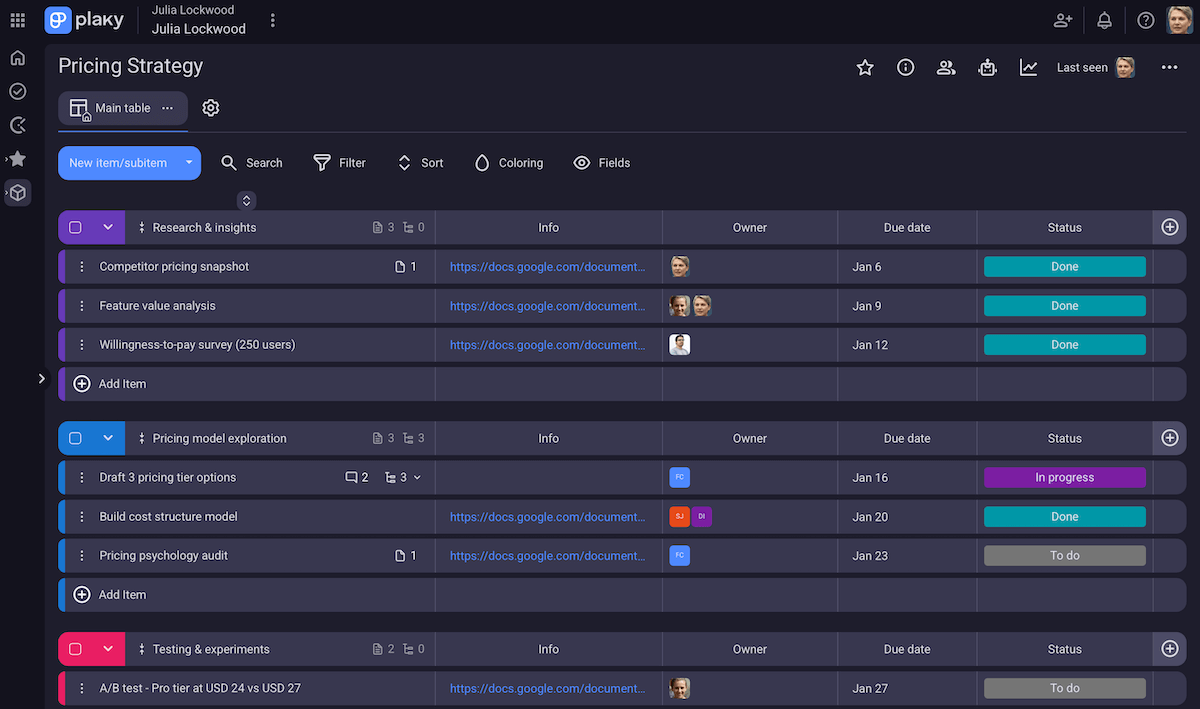This screenshot has height=709, width=1200.
Task: Open notifications via the bell icon
Action: 1103,20
